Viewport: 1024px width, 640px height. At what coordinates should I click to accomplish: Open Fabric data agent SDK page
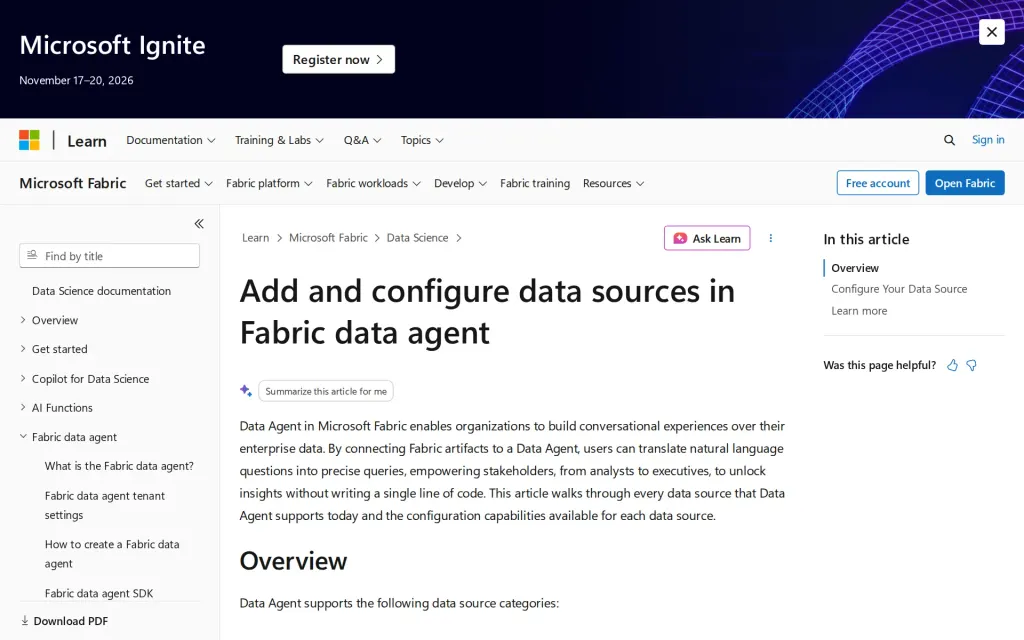tap(99, 593)
